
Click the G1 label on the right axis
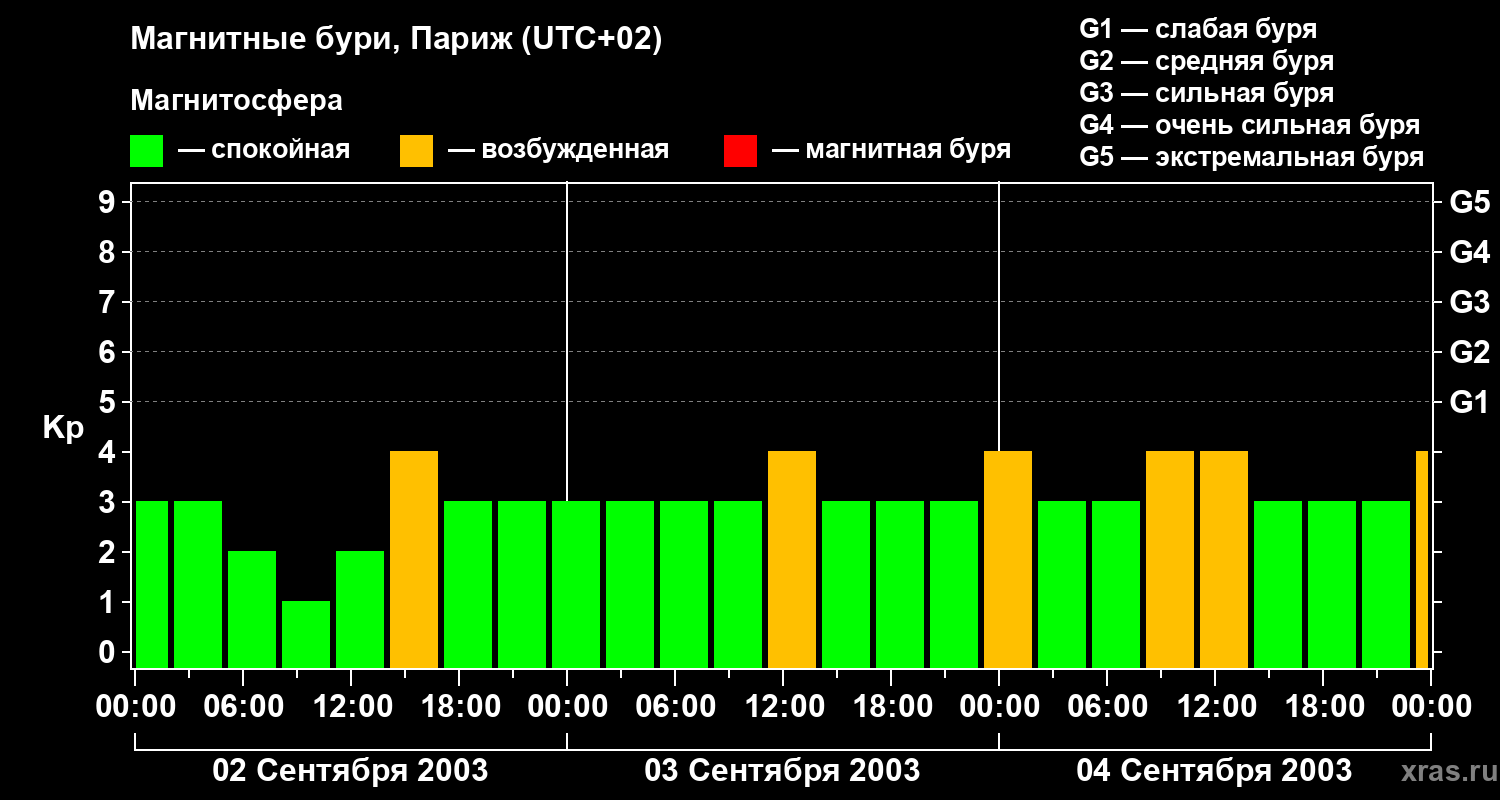click(x=1469, y=402)
